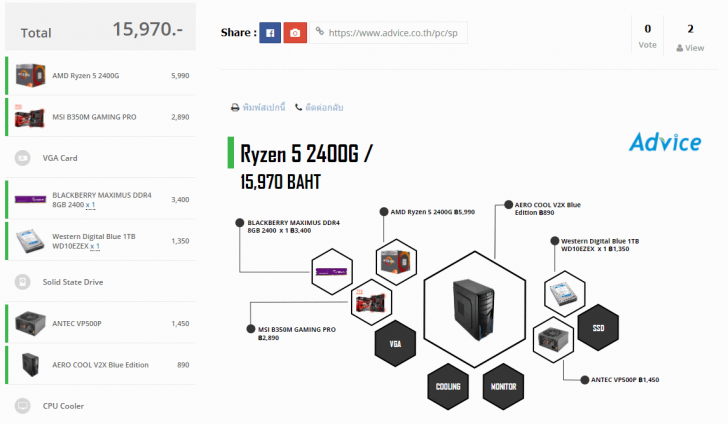This screenshot has height=424, width=728.
Task: Click the Total 15,970 price header
Action: tap(100, 28)
